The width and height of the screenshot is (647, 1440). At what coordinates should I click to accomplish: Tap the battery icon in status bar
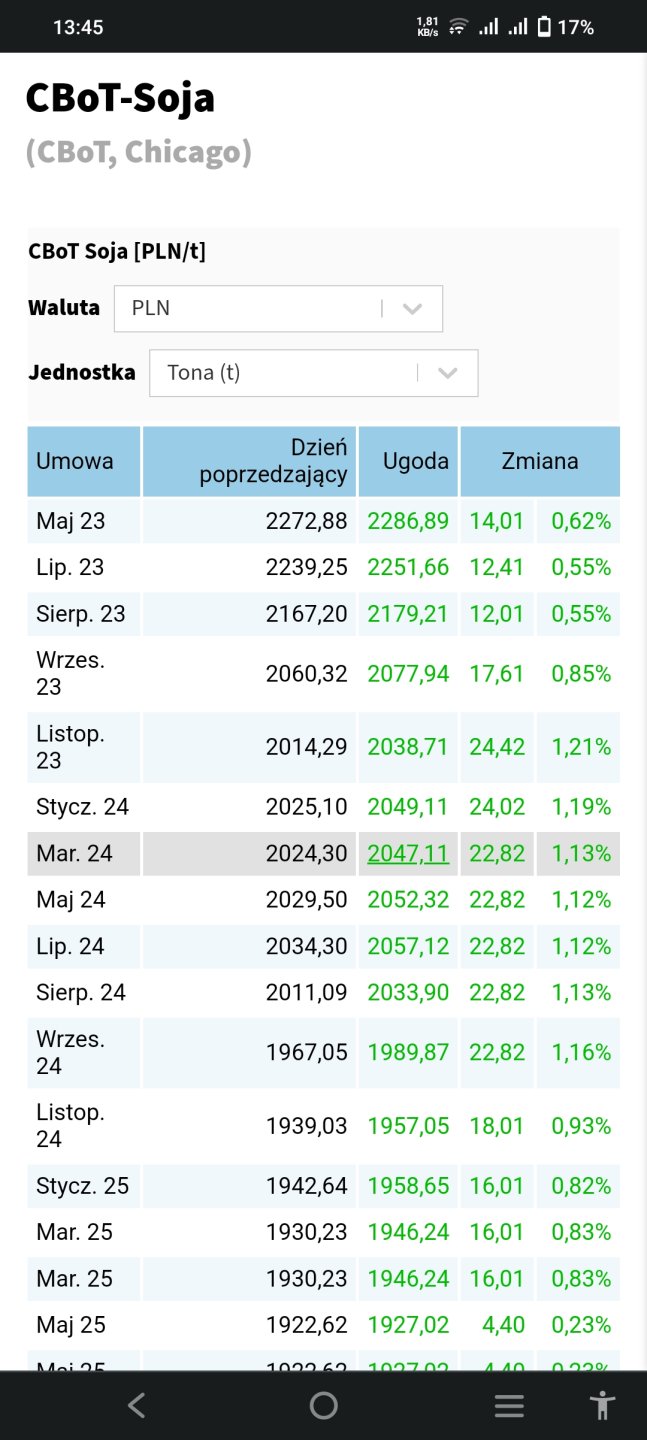[544, 27]
